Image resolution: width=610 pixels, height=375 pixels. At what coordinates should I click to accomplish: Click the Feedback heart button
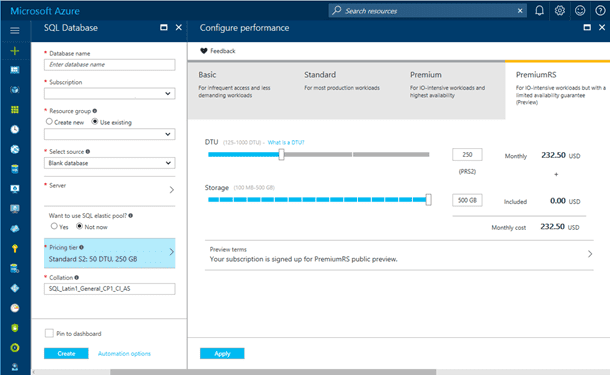pyautogui.click(x=218, y=51)
